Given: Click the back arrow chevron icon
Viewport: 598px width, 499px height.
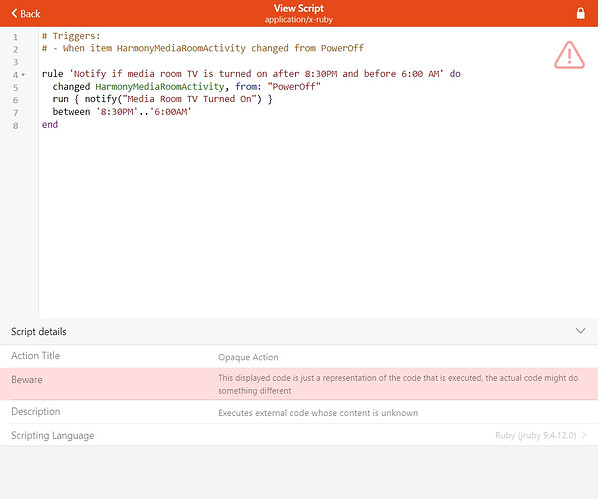Looking at the screenshot, I should (x=14, y=13).
